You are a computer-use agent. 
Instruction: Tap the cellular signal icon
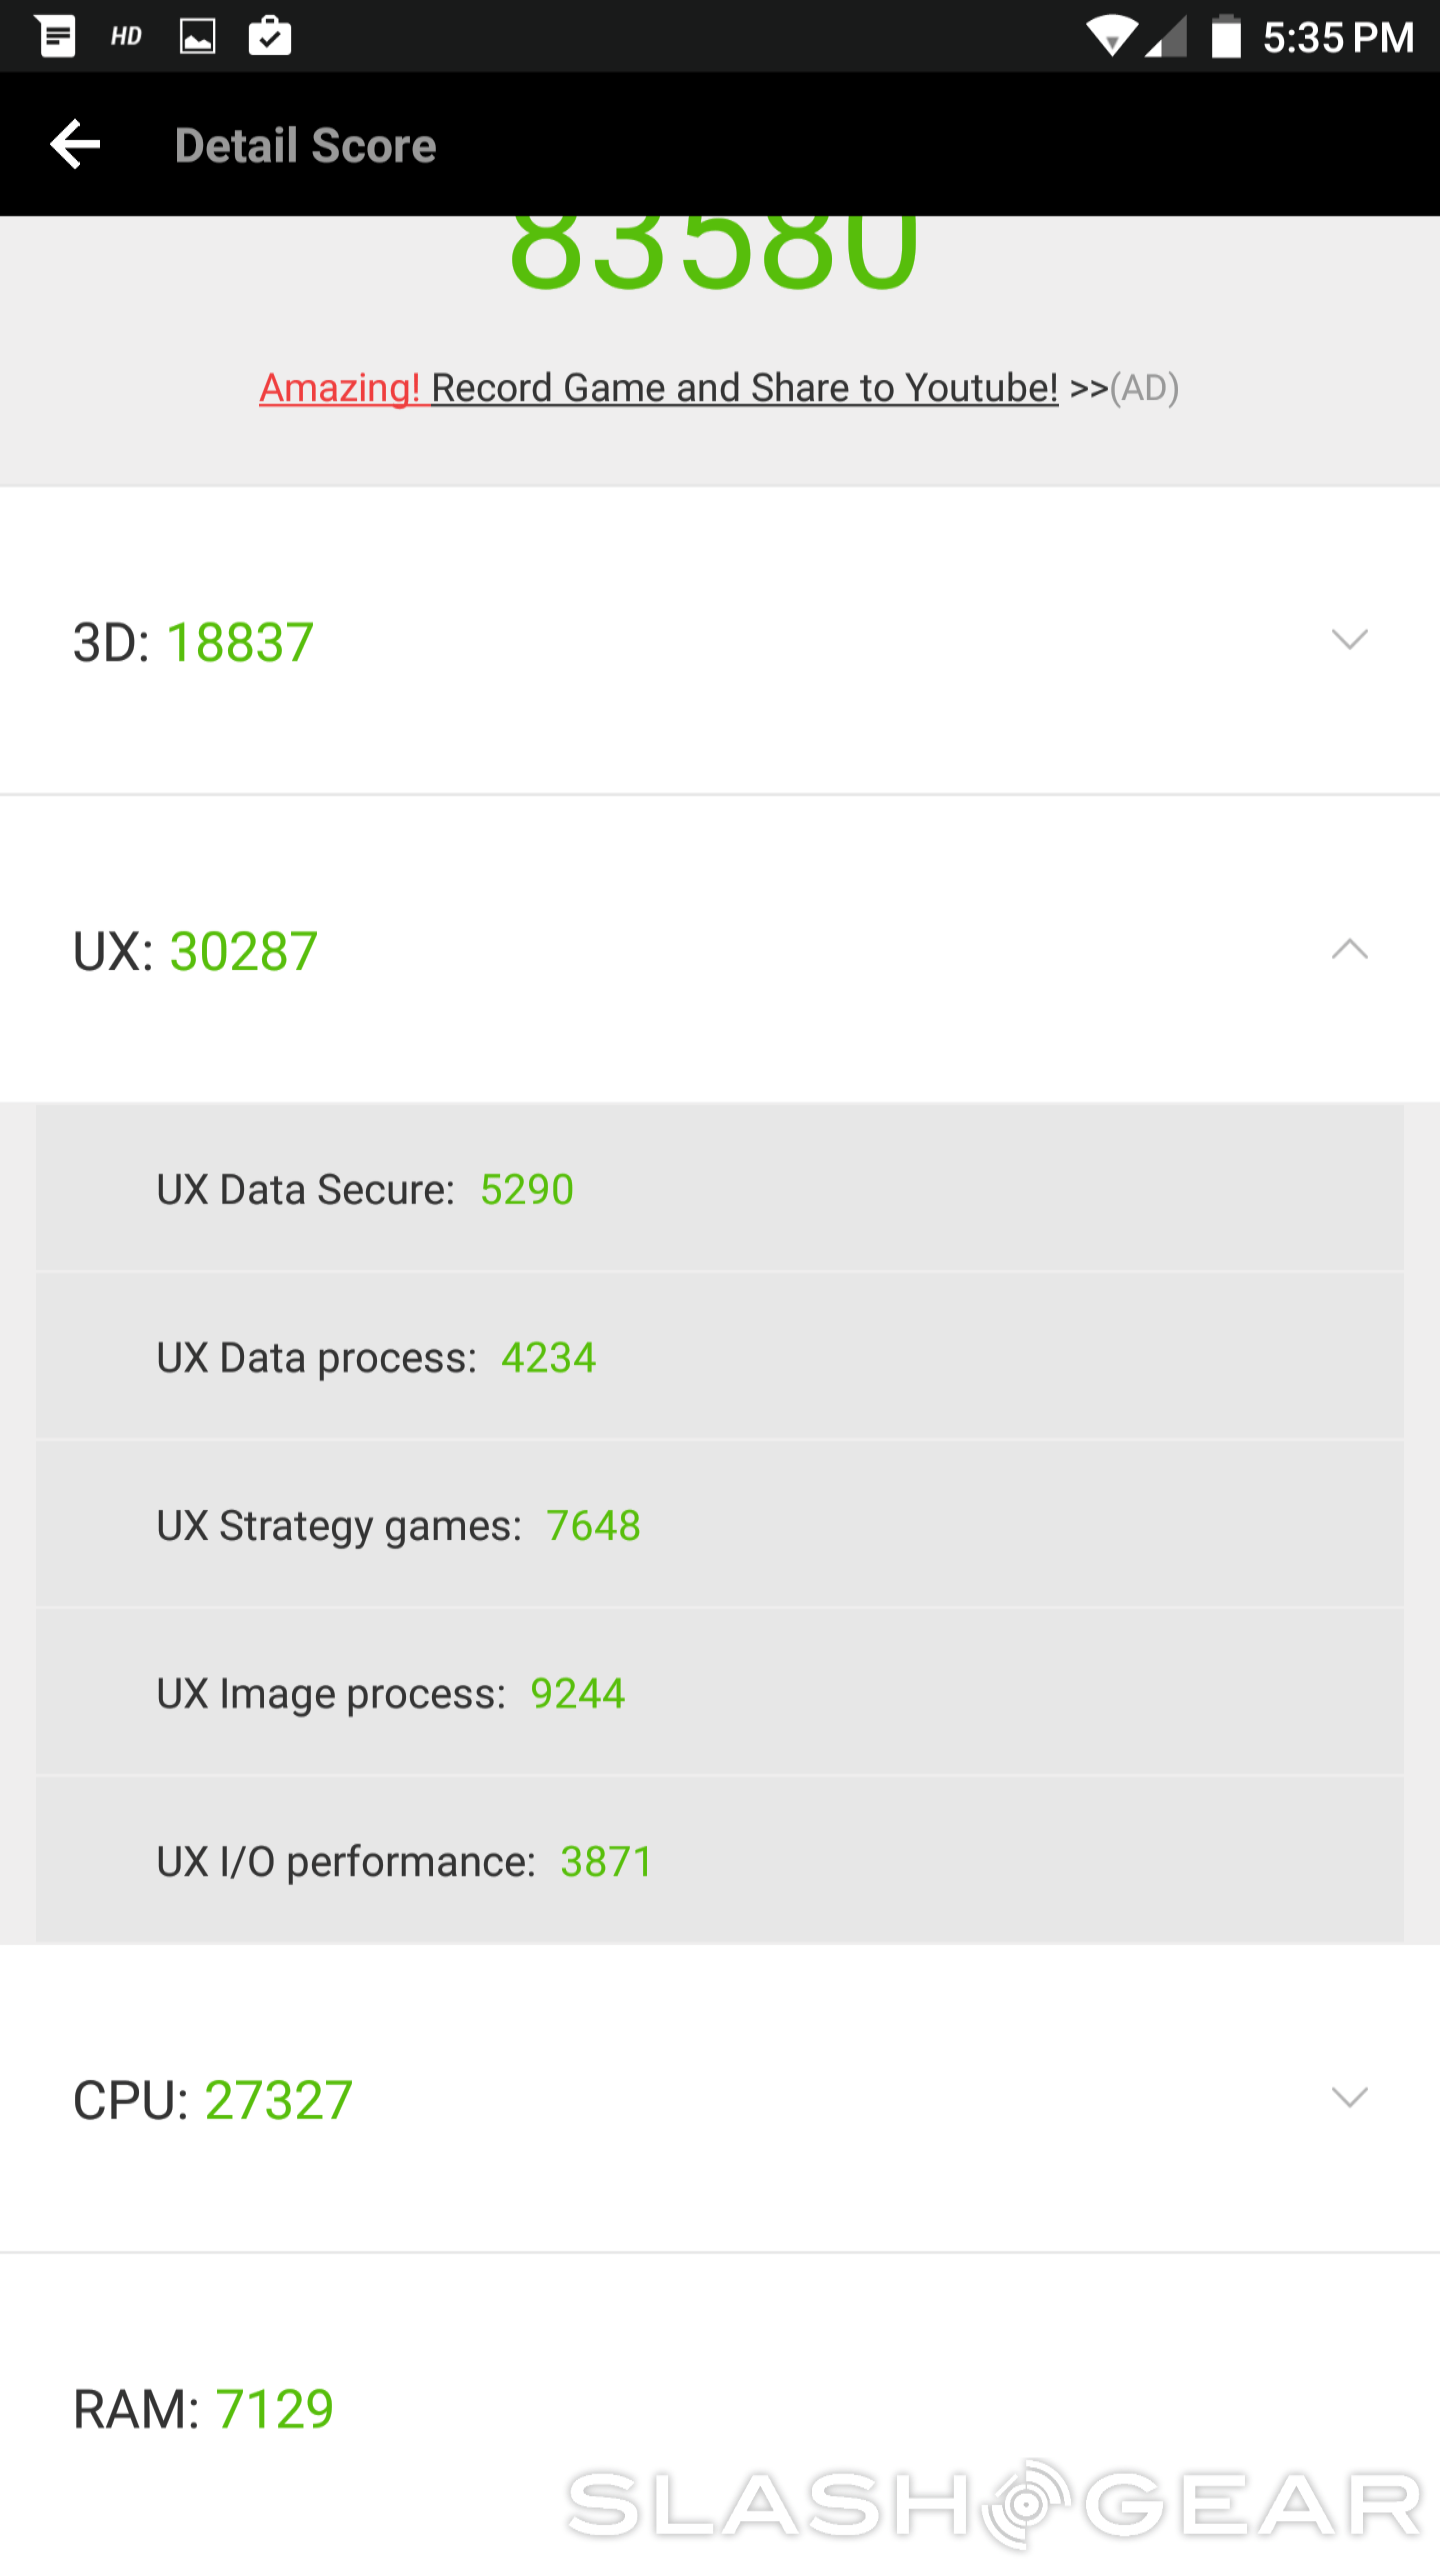[x=1167, y=37]
